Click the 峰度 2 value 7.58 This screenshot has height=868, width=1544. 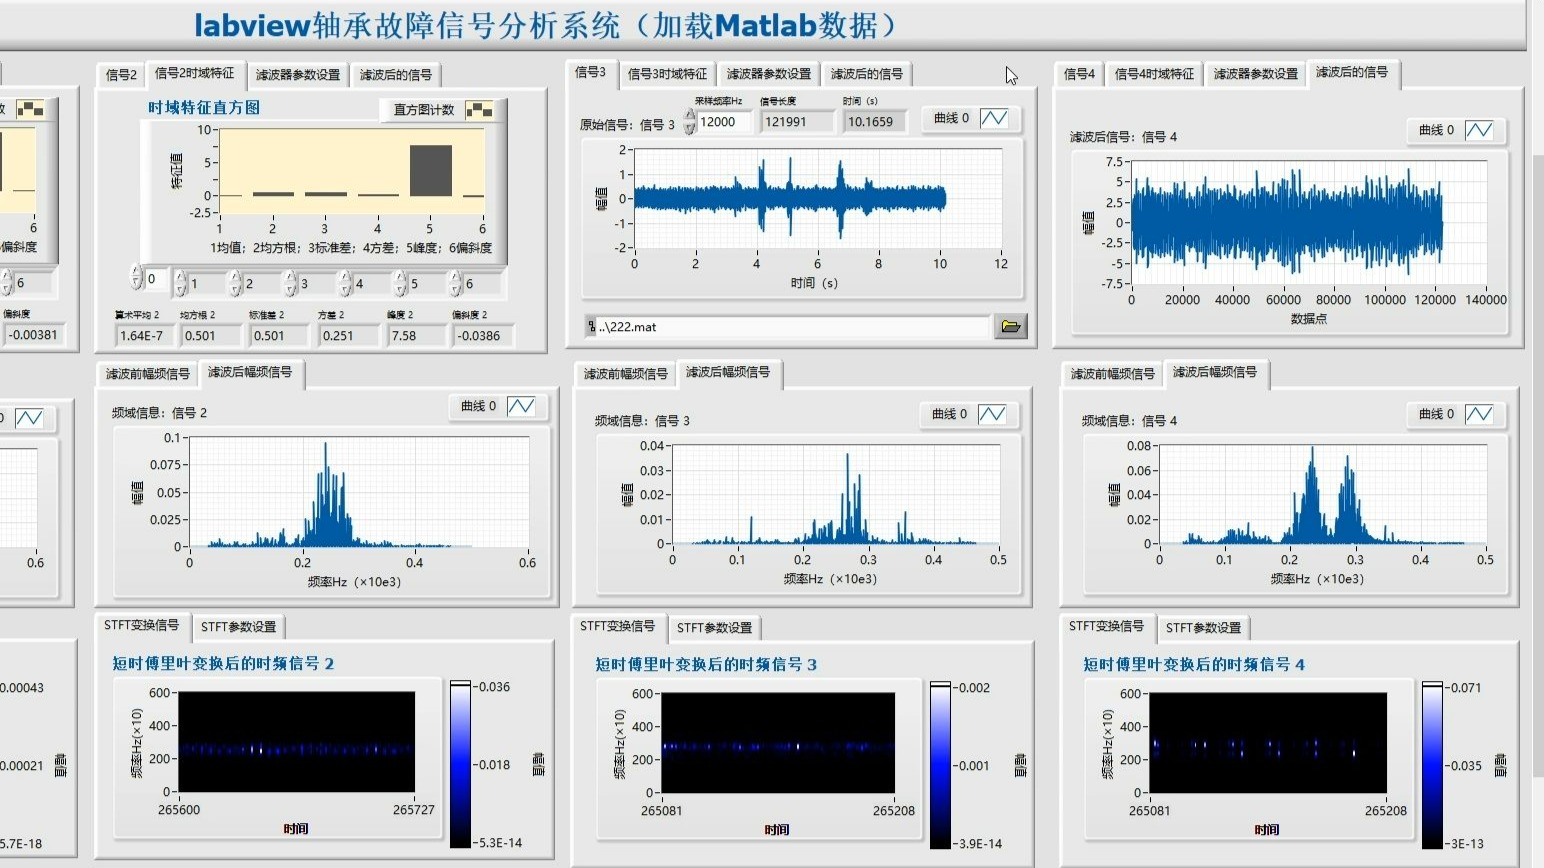point(416,336)
